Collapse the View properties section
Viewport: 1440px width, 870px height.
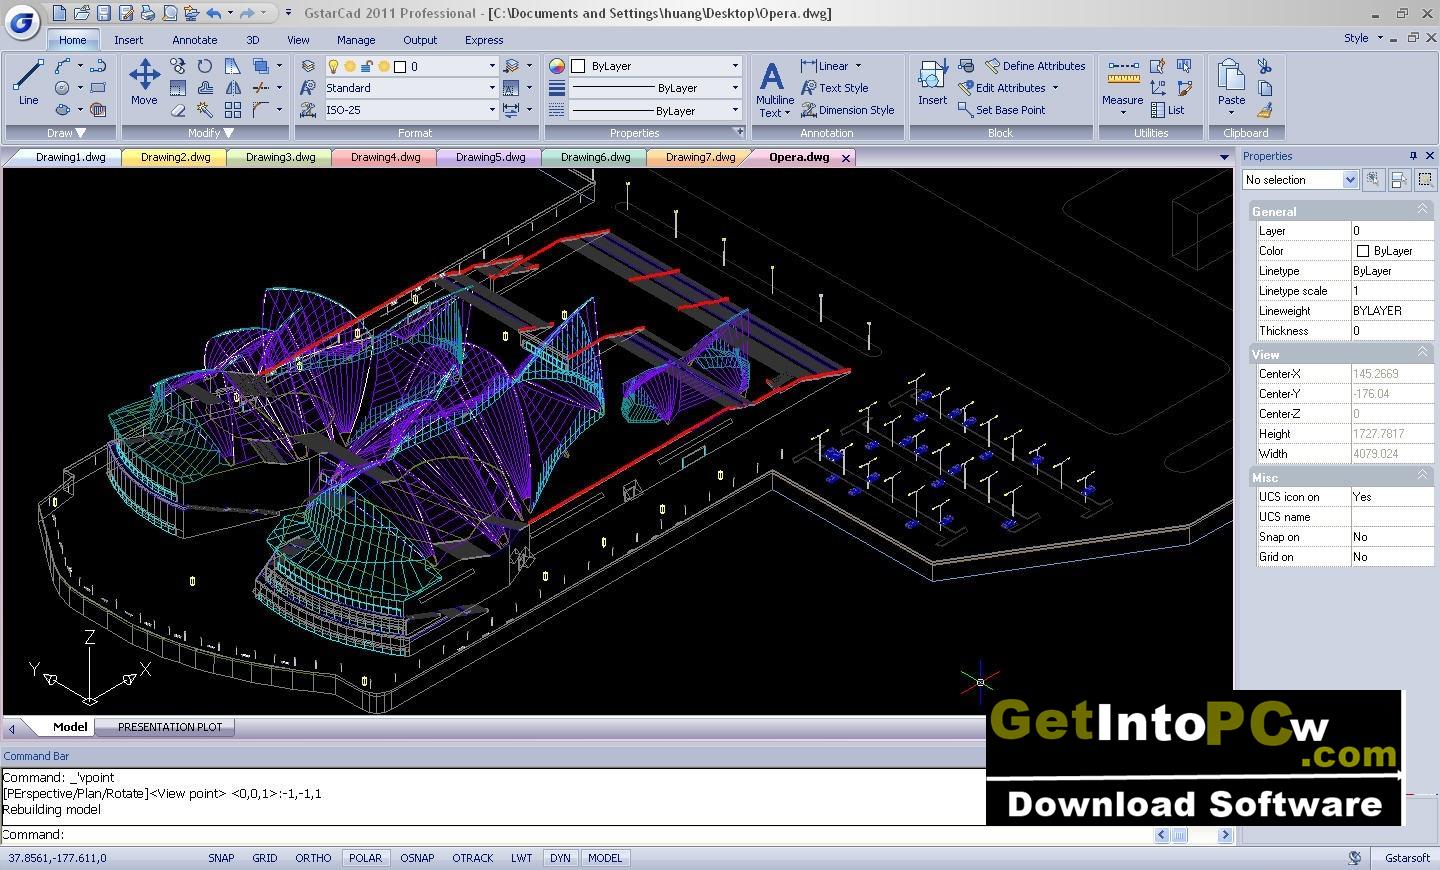pos(1421,352)
